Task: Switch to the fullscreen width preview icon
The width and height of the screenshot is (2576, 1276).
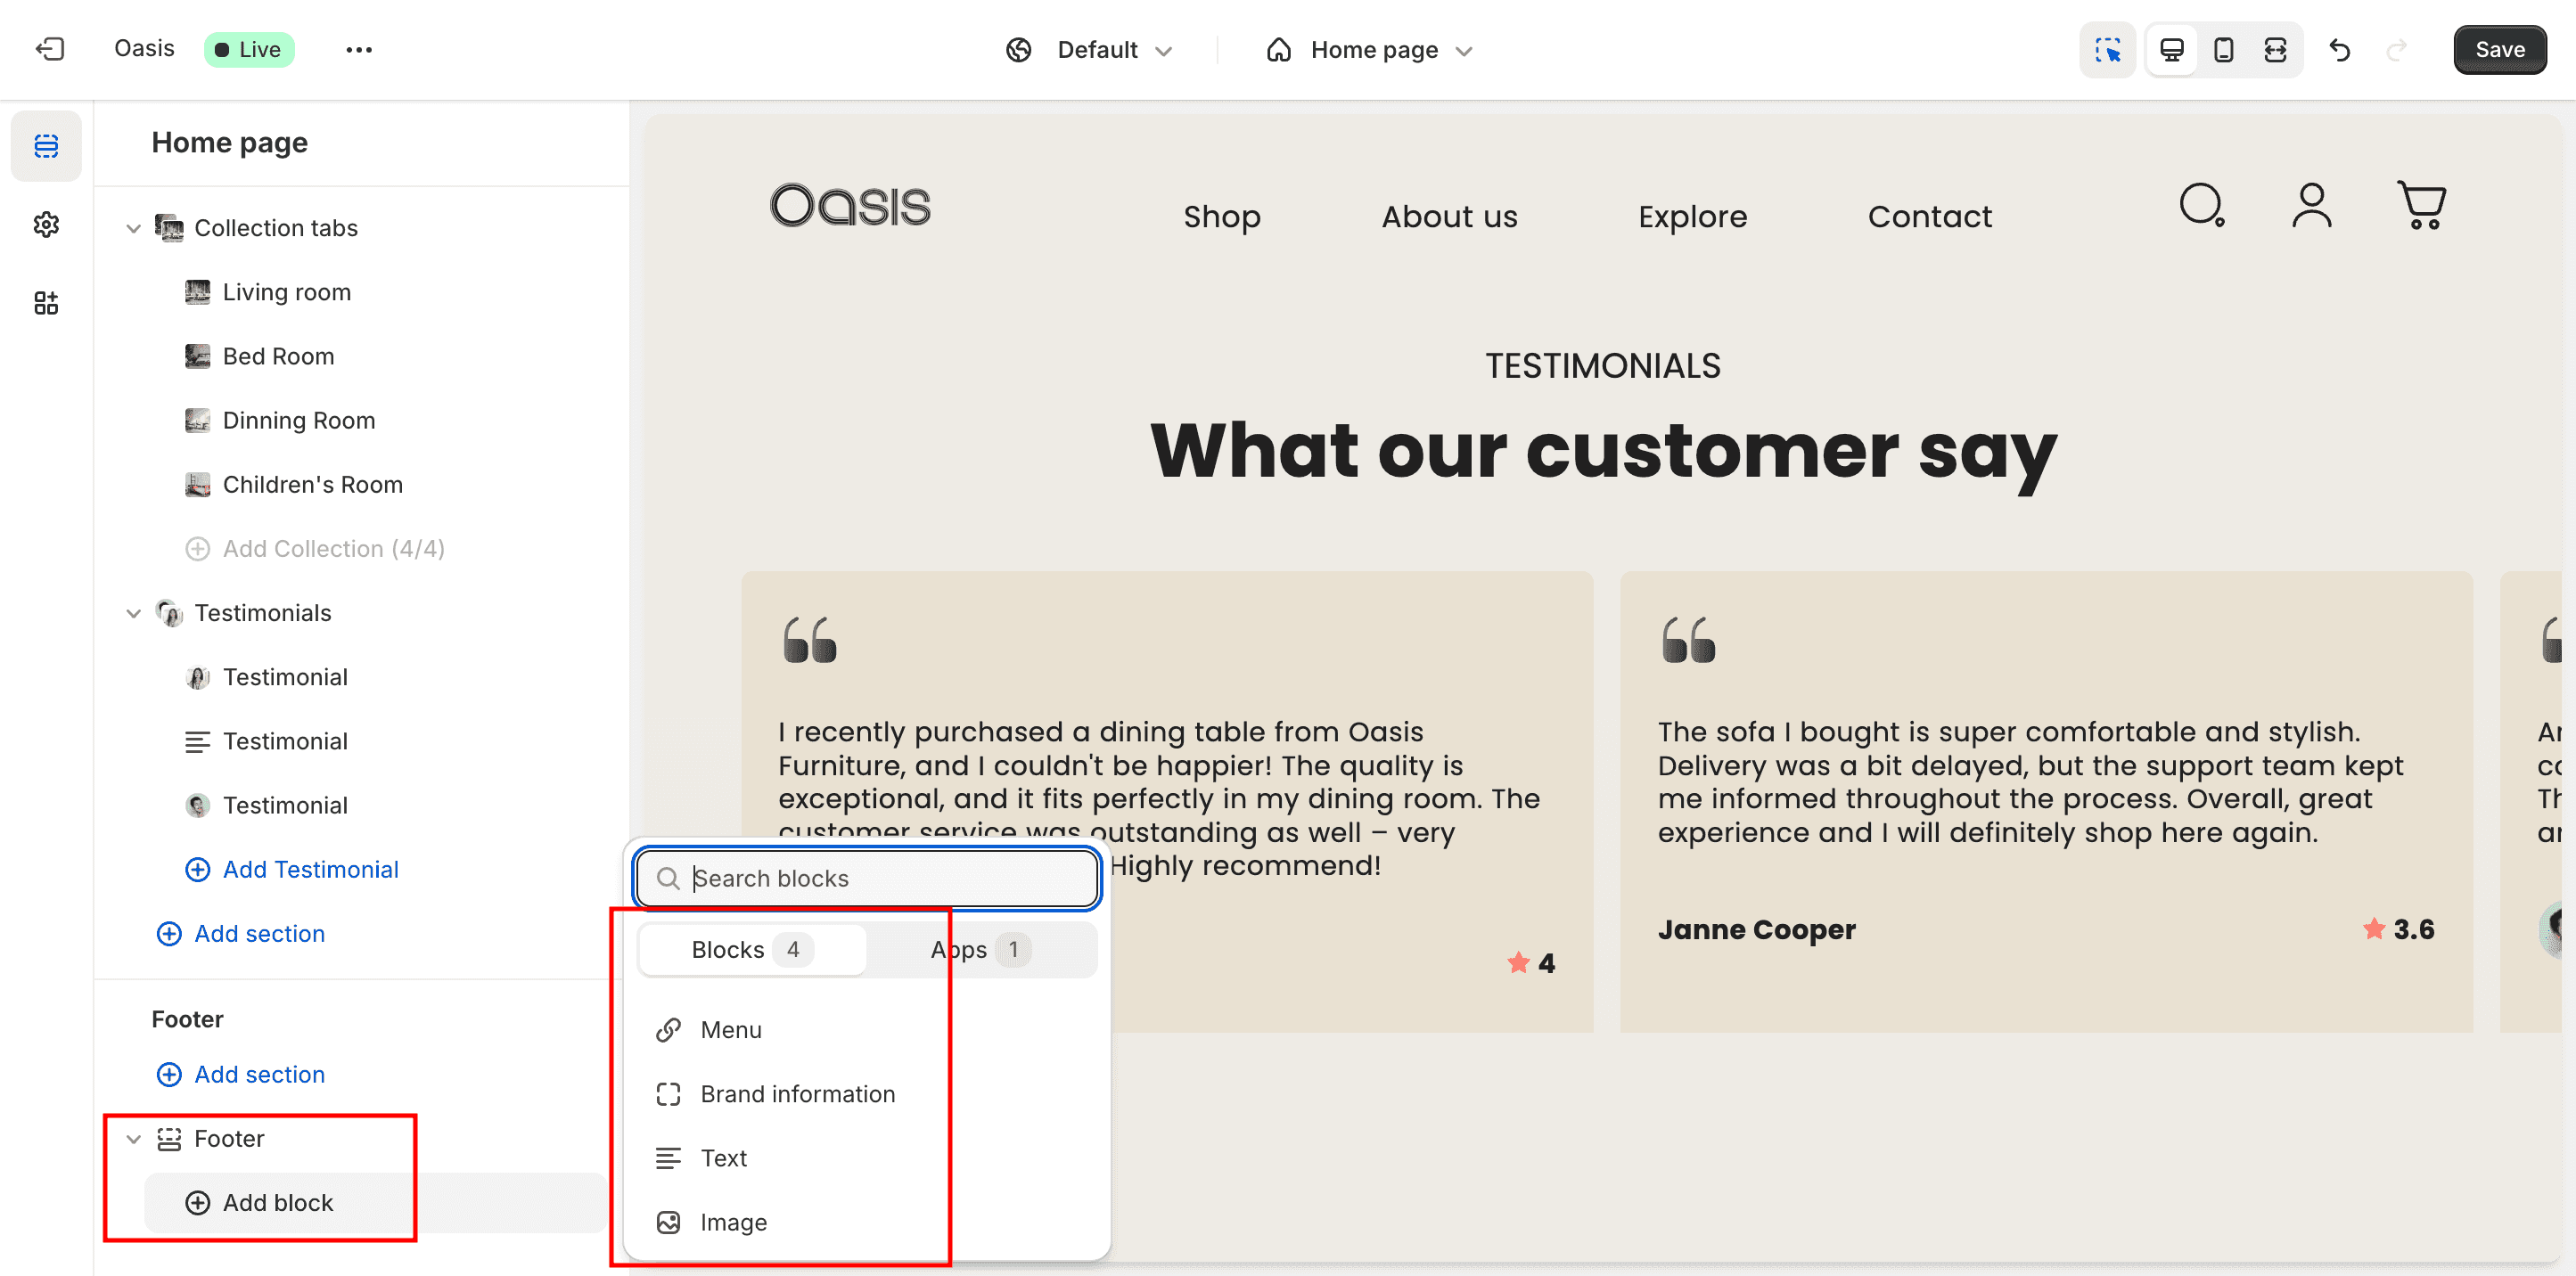Action: pyautogui.click(x=2275, y=50)
